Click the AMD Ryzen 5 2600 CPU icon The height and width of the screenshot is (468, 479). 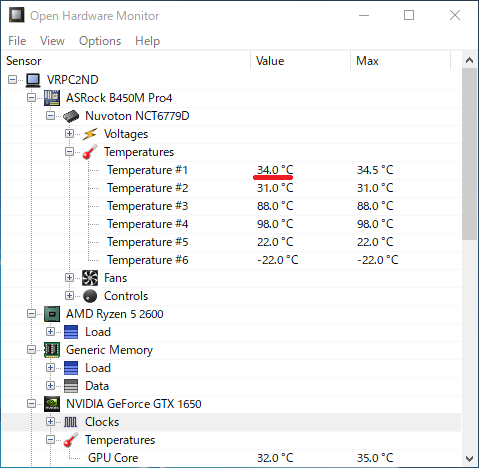[52, 314]
